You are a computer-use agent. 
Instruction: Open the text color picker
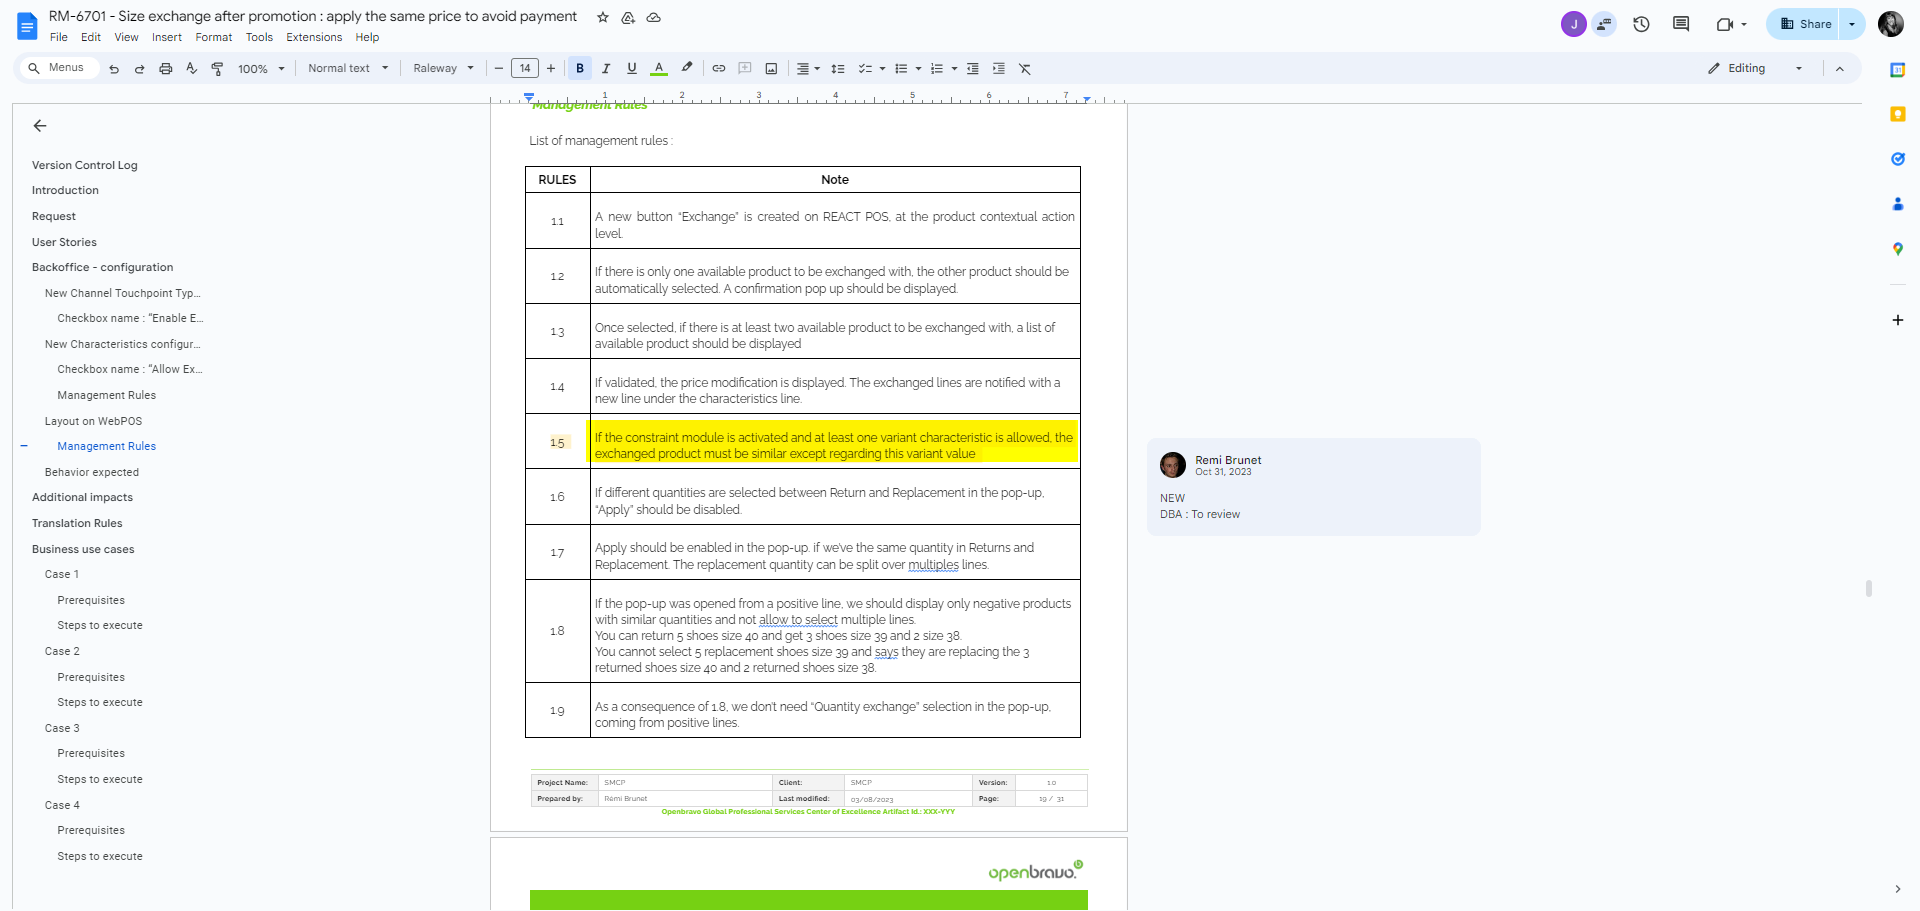[659, 69]
